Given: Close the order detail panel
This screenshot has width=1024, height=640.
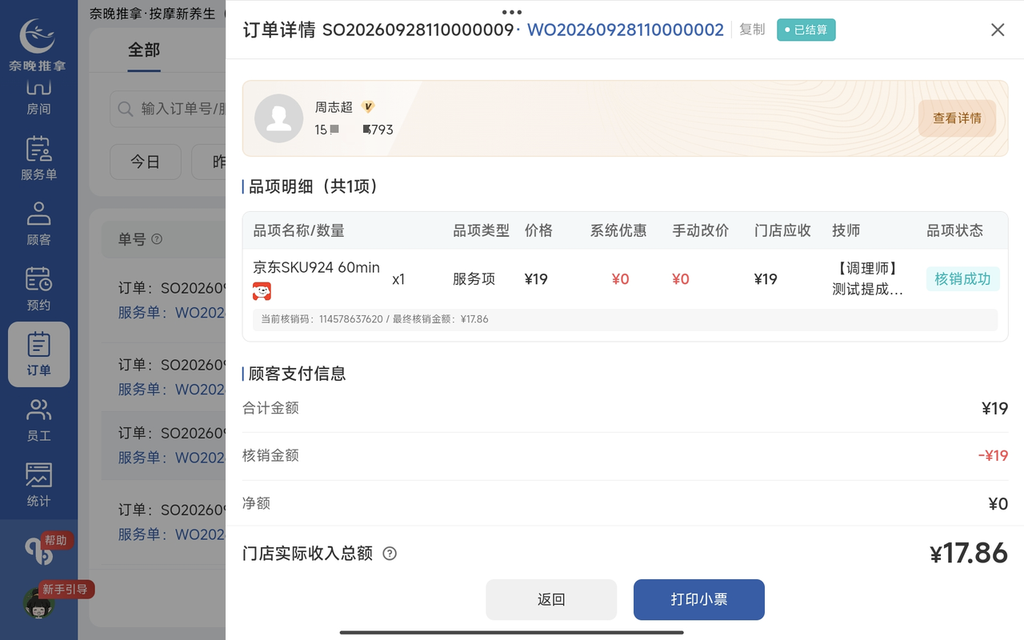Looking at the screenshot, I should [x=997, y=30].
